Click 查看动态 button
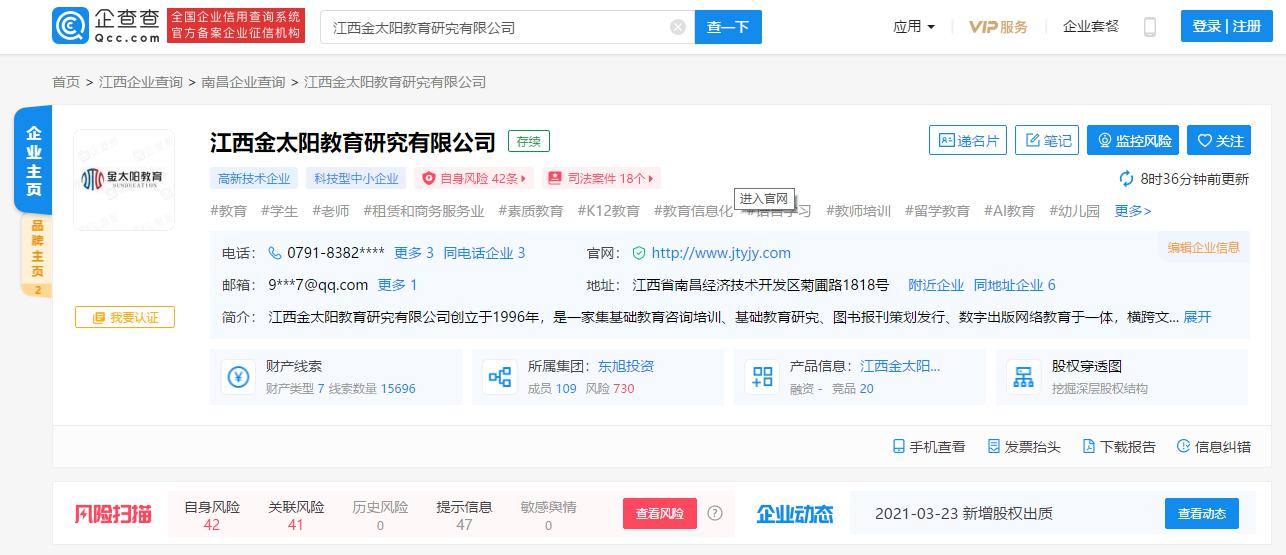 pyautogui.click(x=1202, y=513)
